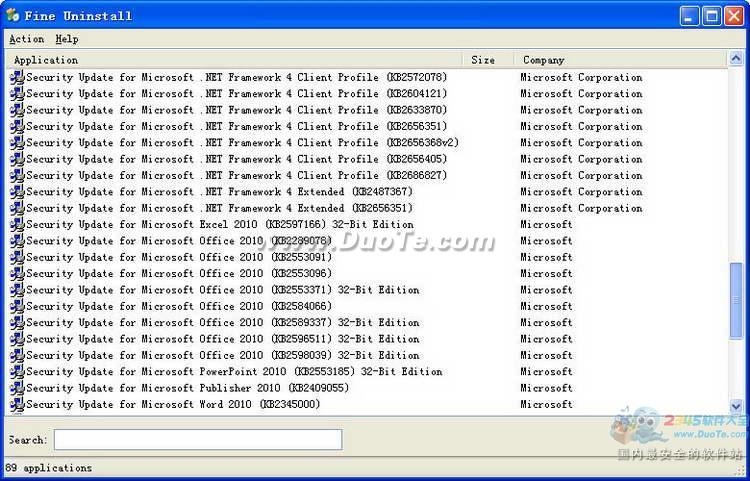Image resolution: width=750 pixels, height=481 pixels.
Task: Click icon of Office 2010 (KB2553371) entry
Action: click(17, 290)
